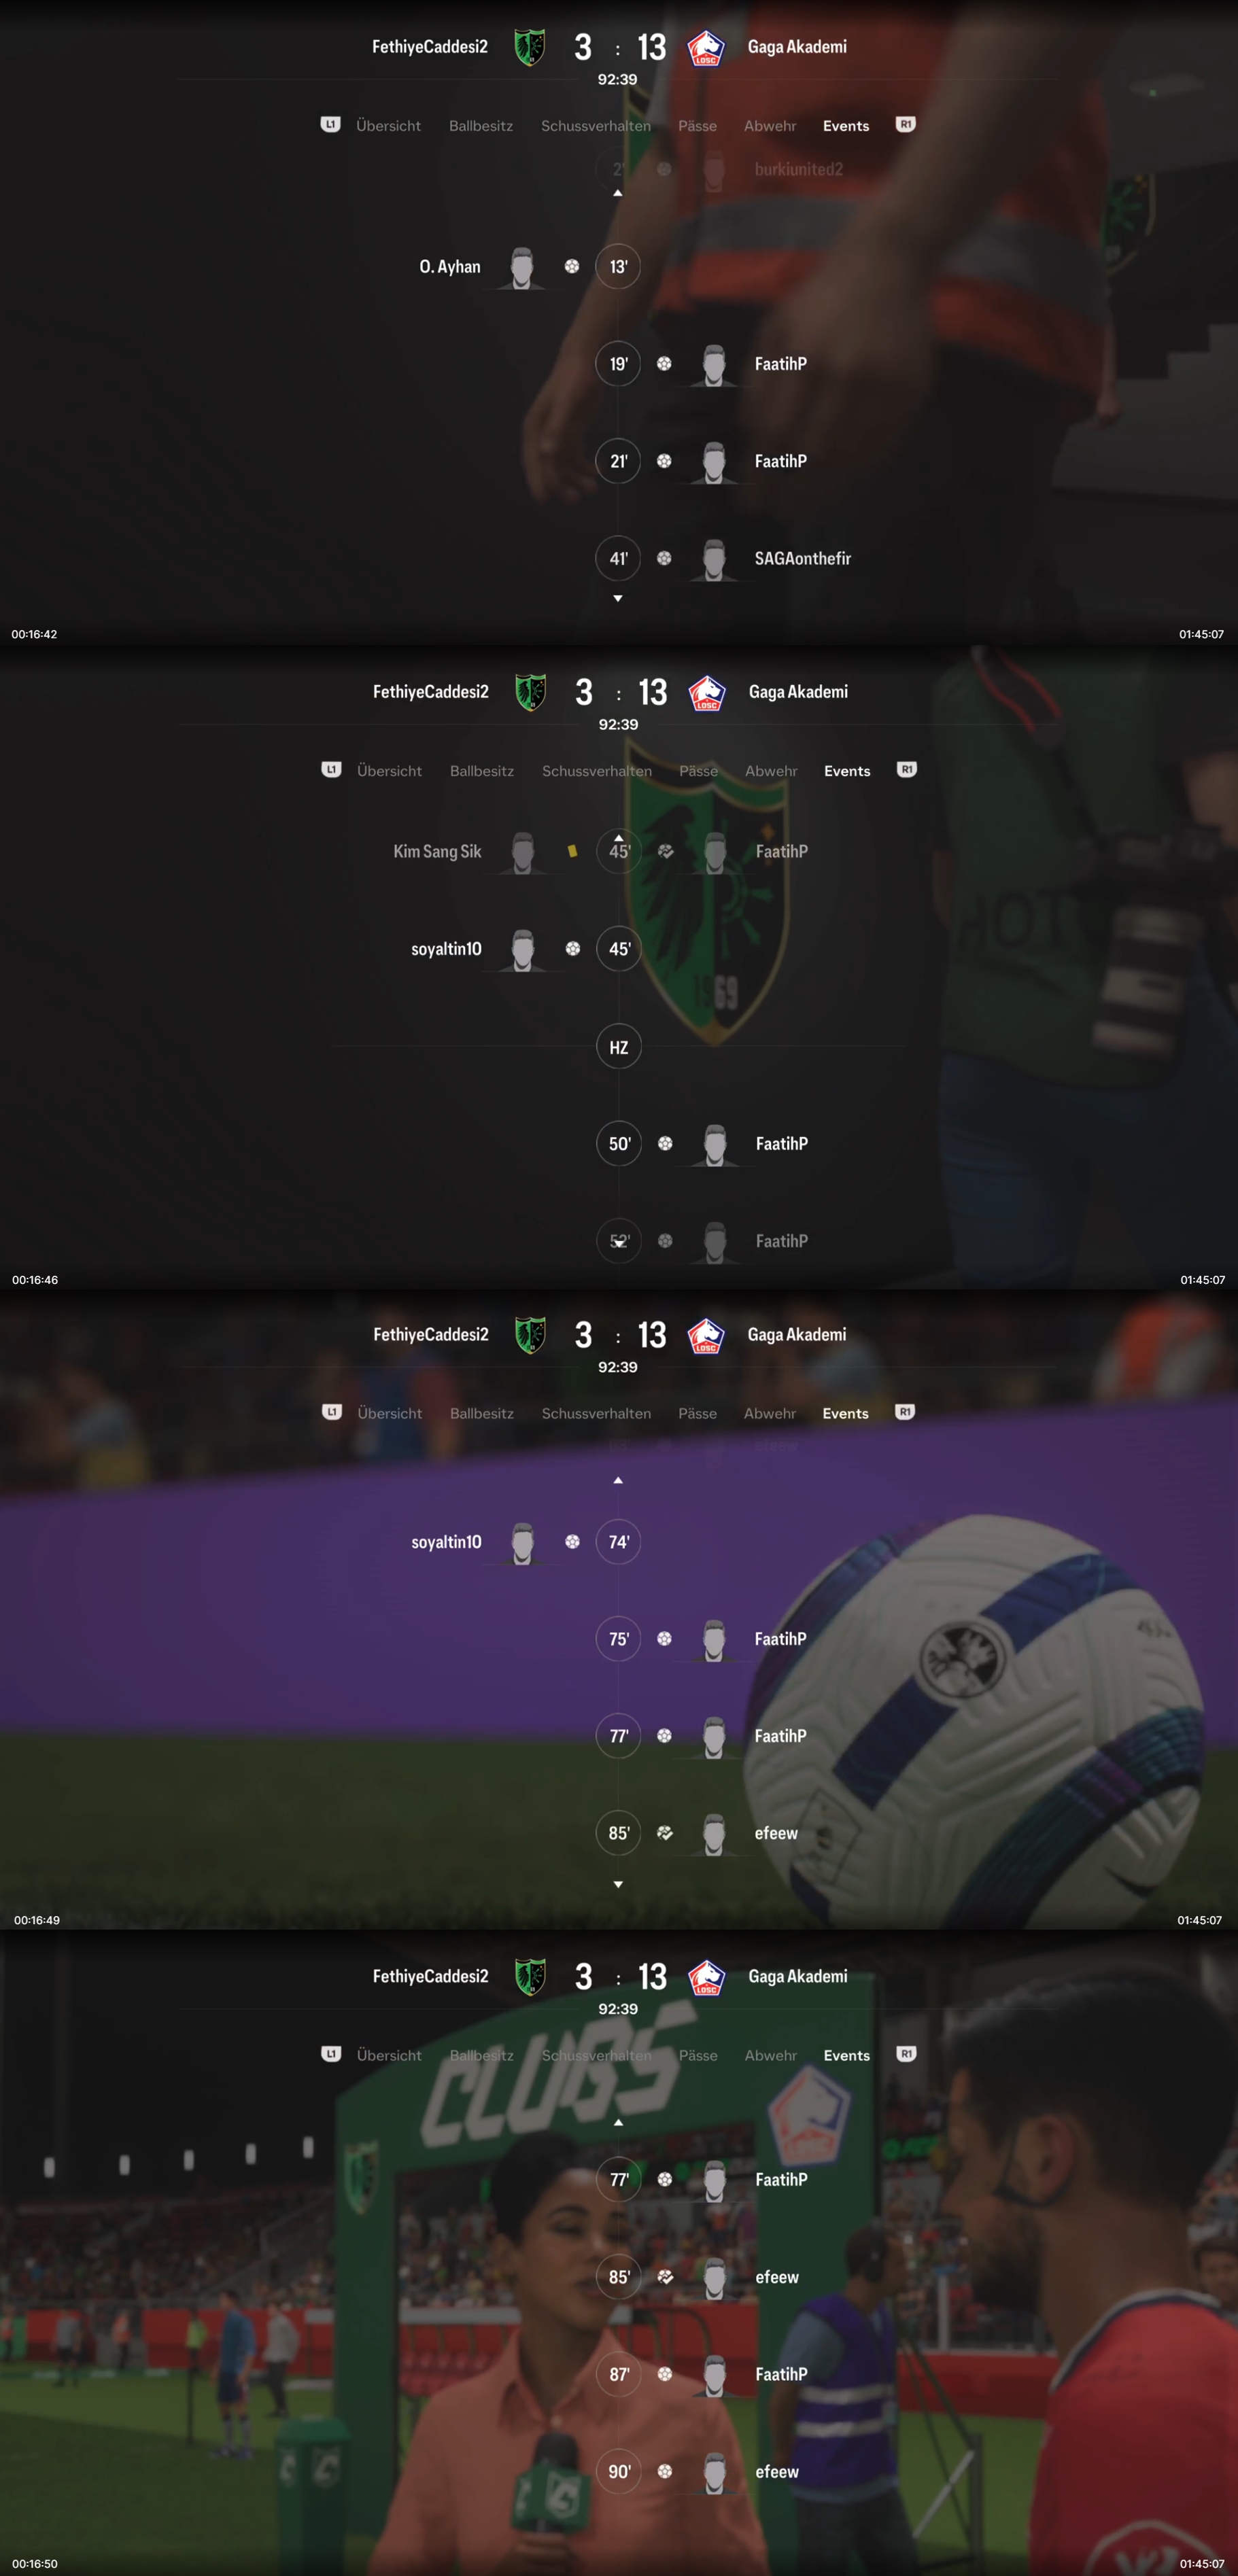Select the player avatar next to SAGAonthefir
This screenshot has width=1238, height=2576.
tap(713, 559)
